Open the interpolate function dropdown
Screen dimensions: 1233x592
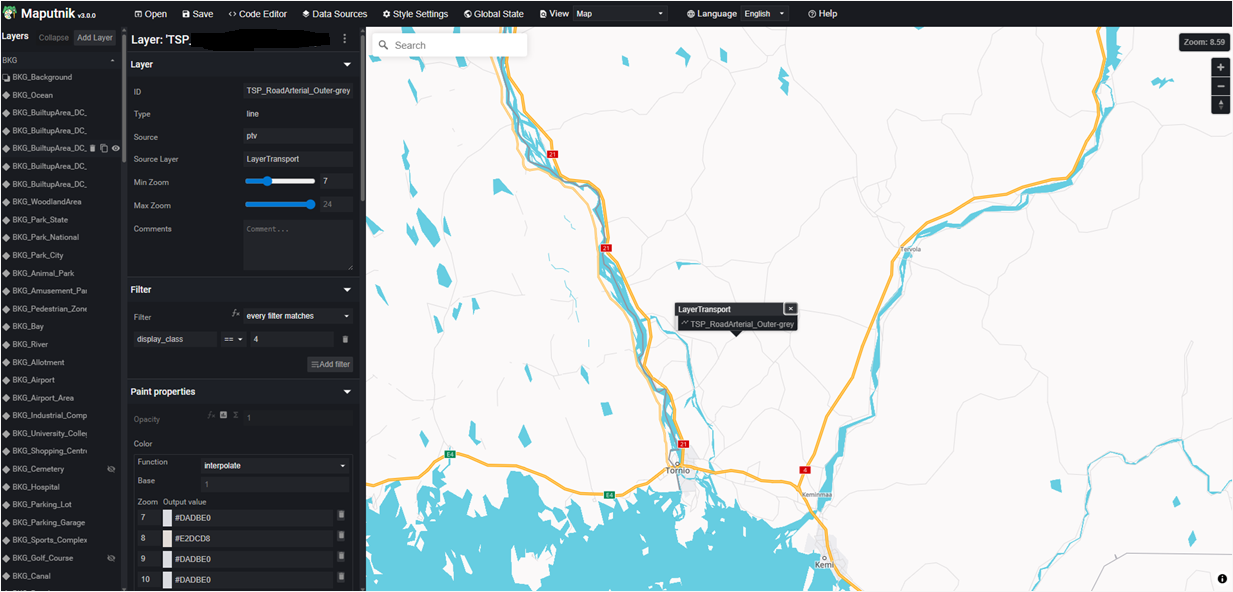click(275, 466)
